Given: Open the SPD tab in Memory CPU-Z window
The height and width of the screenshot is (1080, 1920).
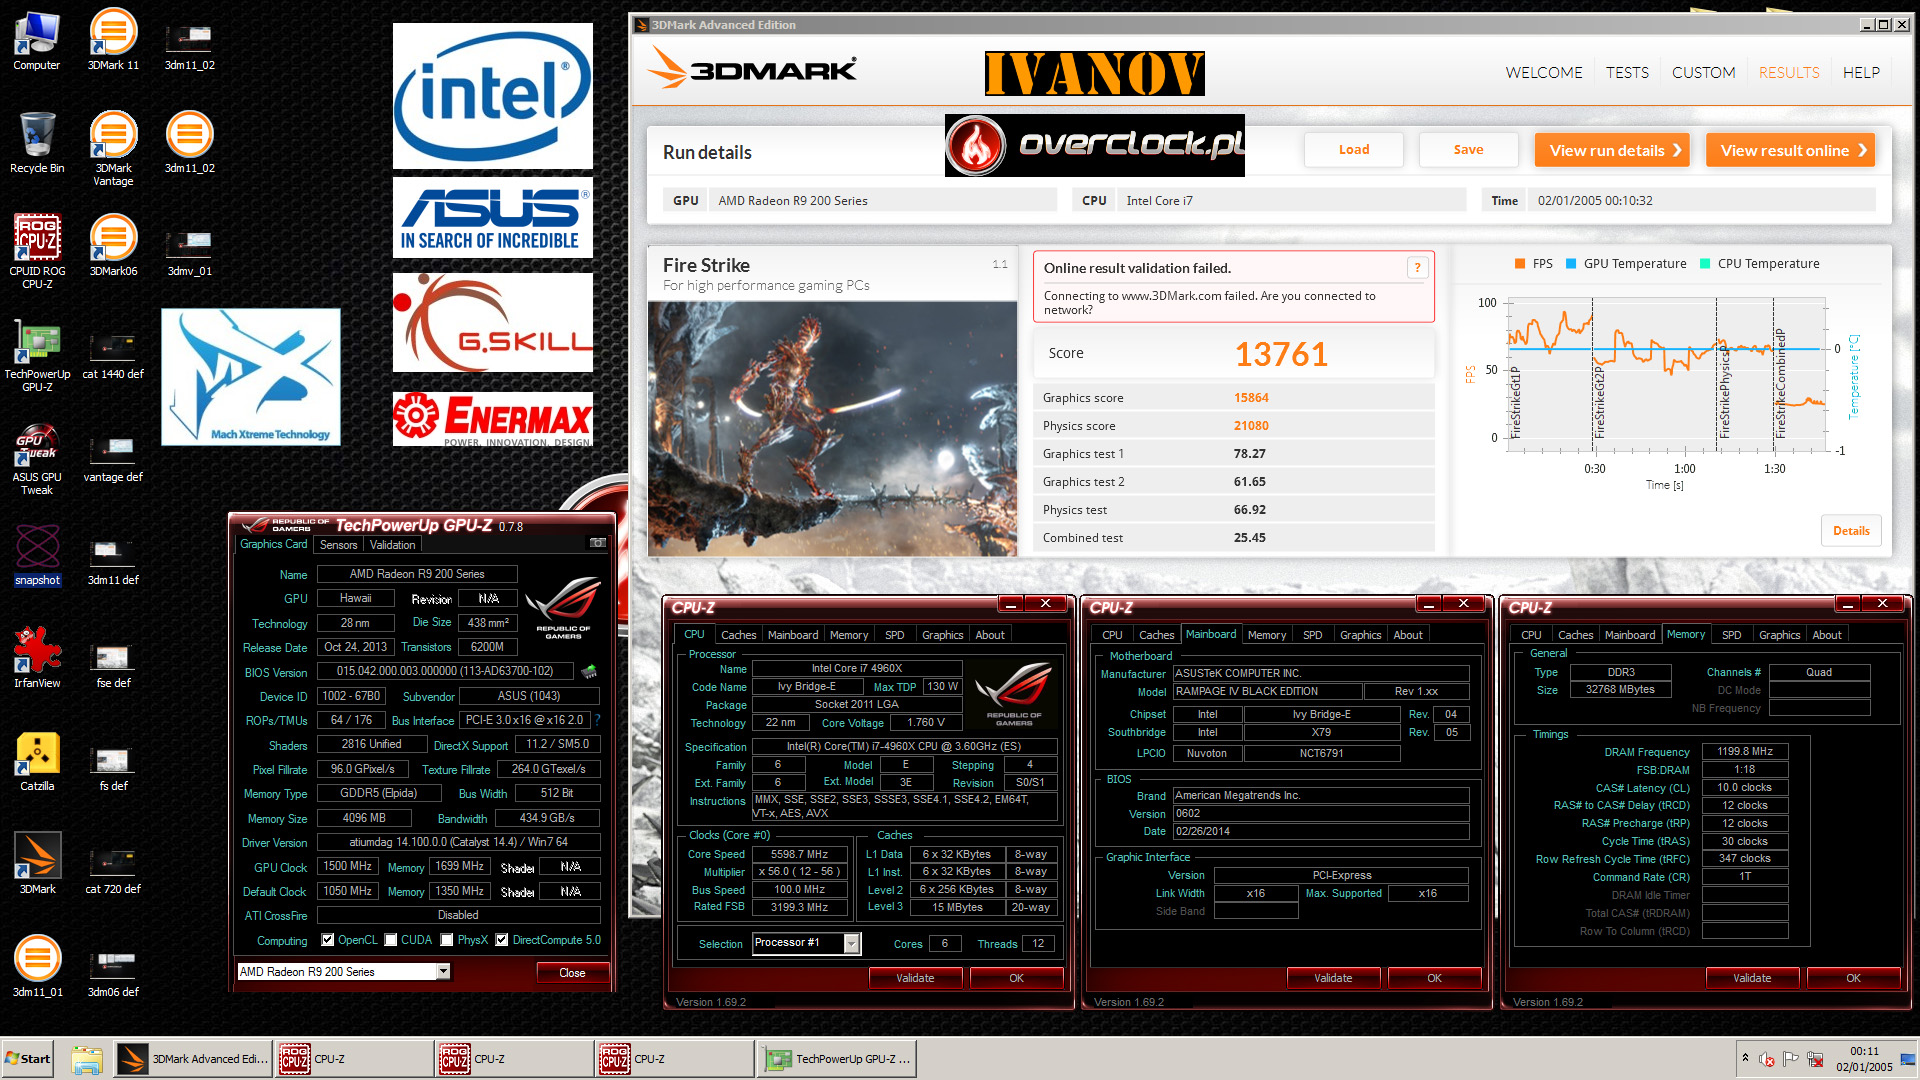Looking at the screenshot, I should click(1731, 635).
